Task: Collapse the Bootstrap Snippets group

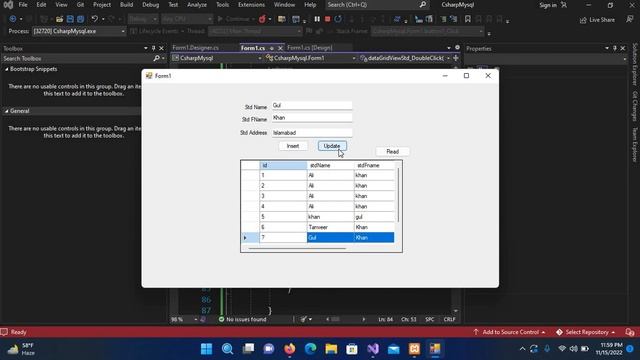Action: pos(7,69)
